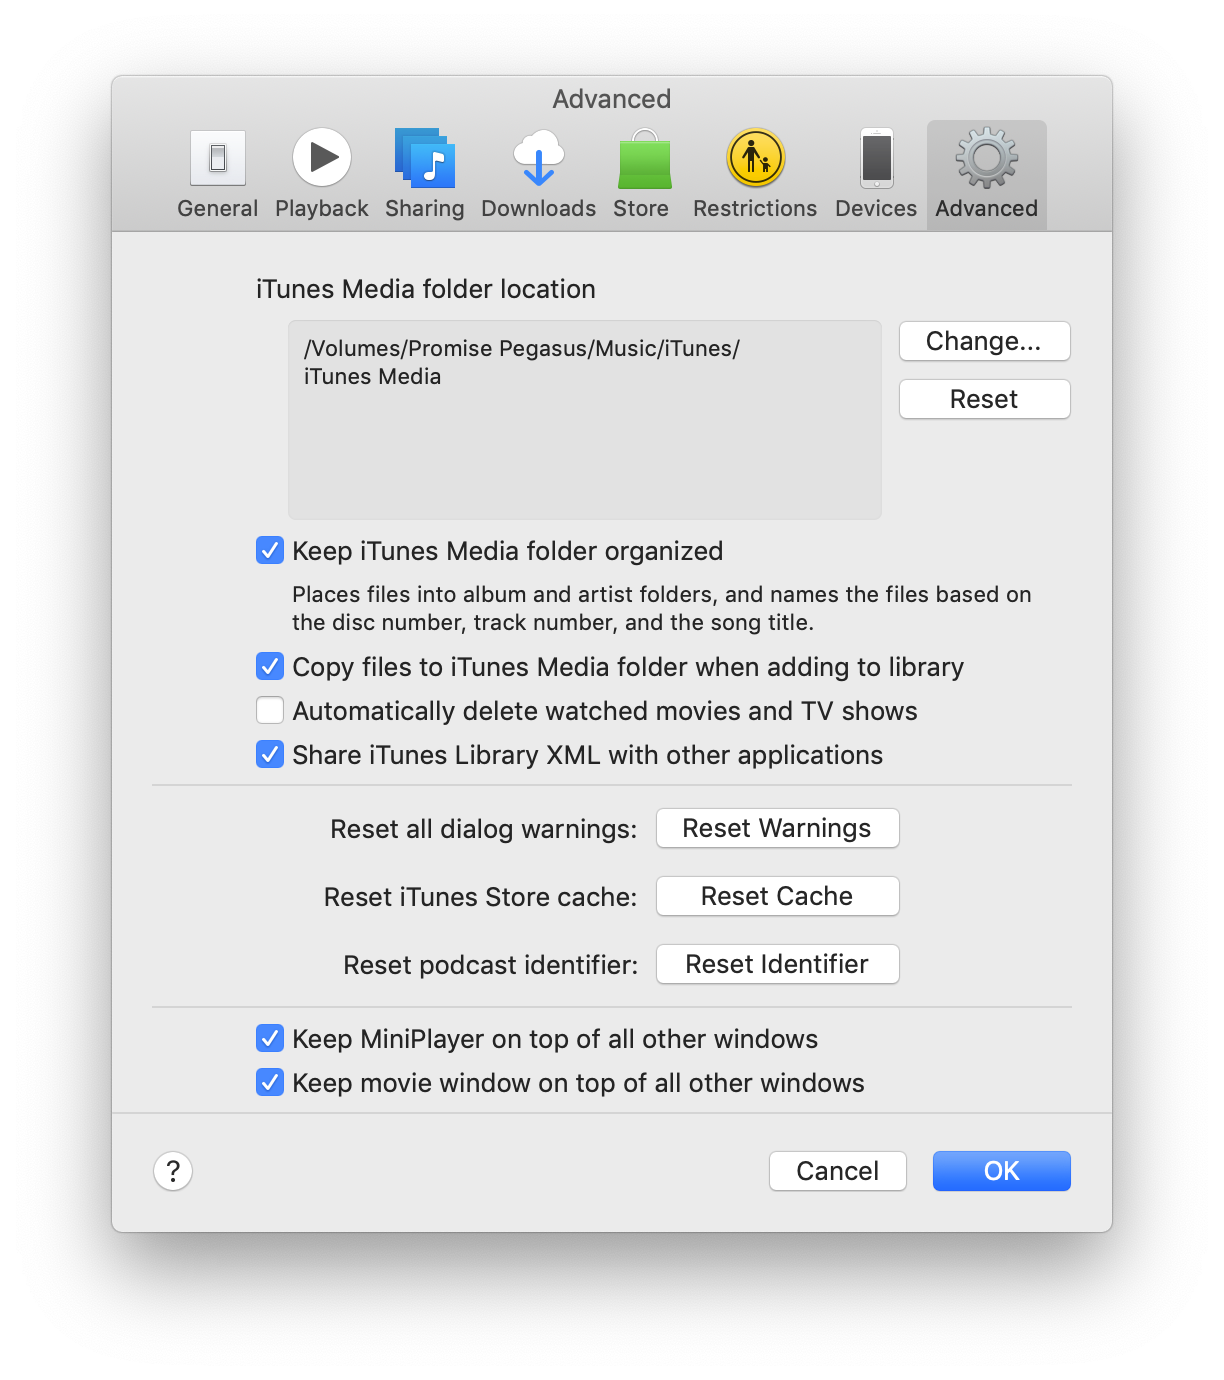Open the Restrictions parental icon
Image resolution: width=1224 pixels, height=1380 pixels.
click(756, 158)
